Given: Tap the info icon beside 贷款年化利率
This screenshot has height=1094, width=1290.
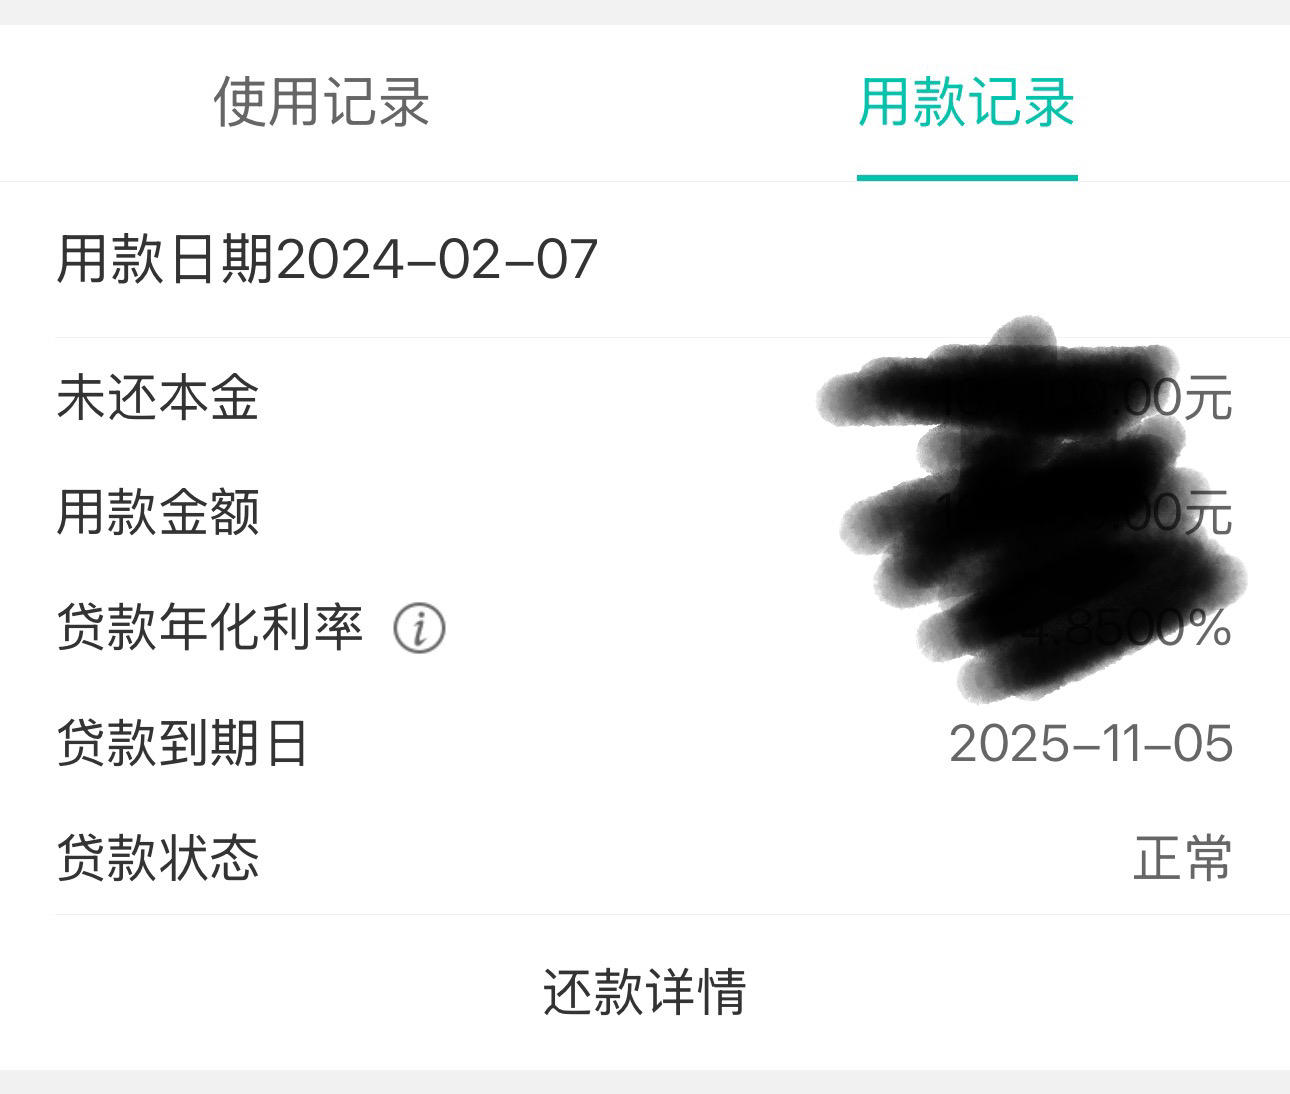Looking at the screenshot, I should [419, 629].
